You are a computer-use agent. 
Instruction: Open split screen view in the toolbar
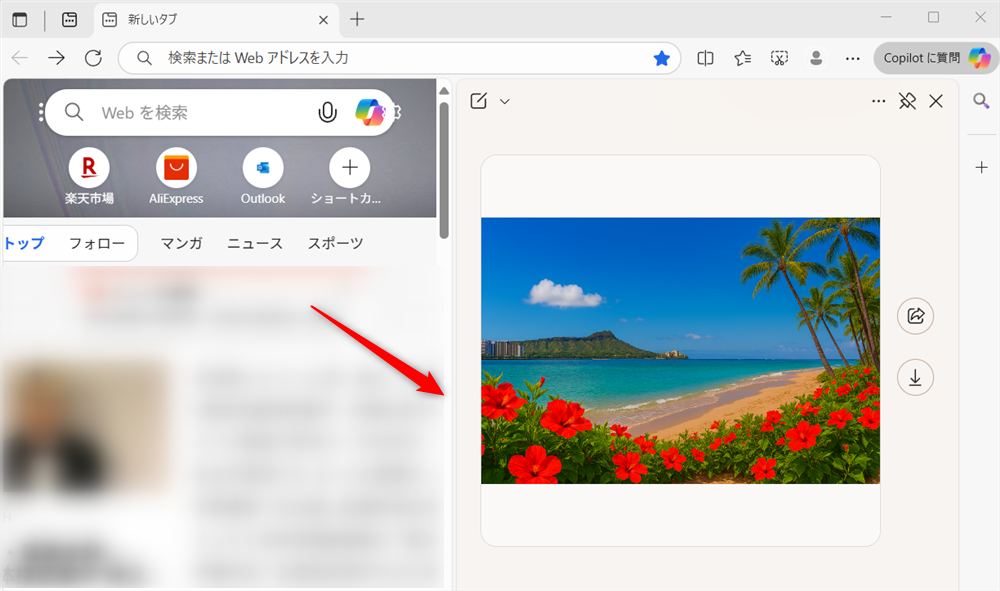coord(705,58)
